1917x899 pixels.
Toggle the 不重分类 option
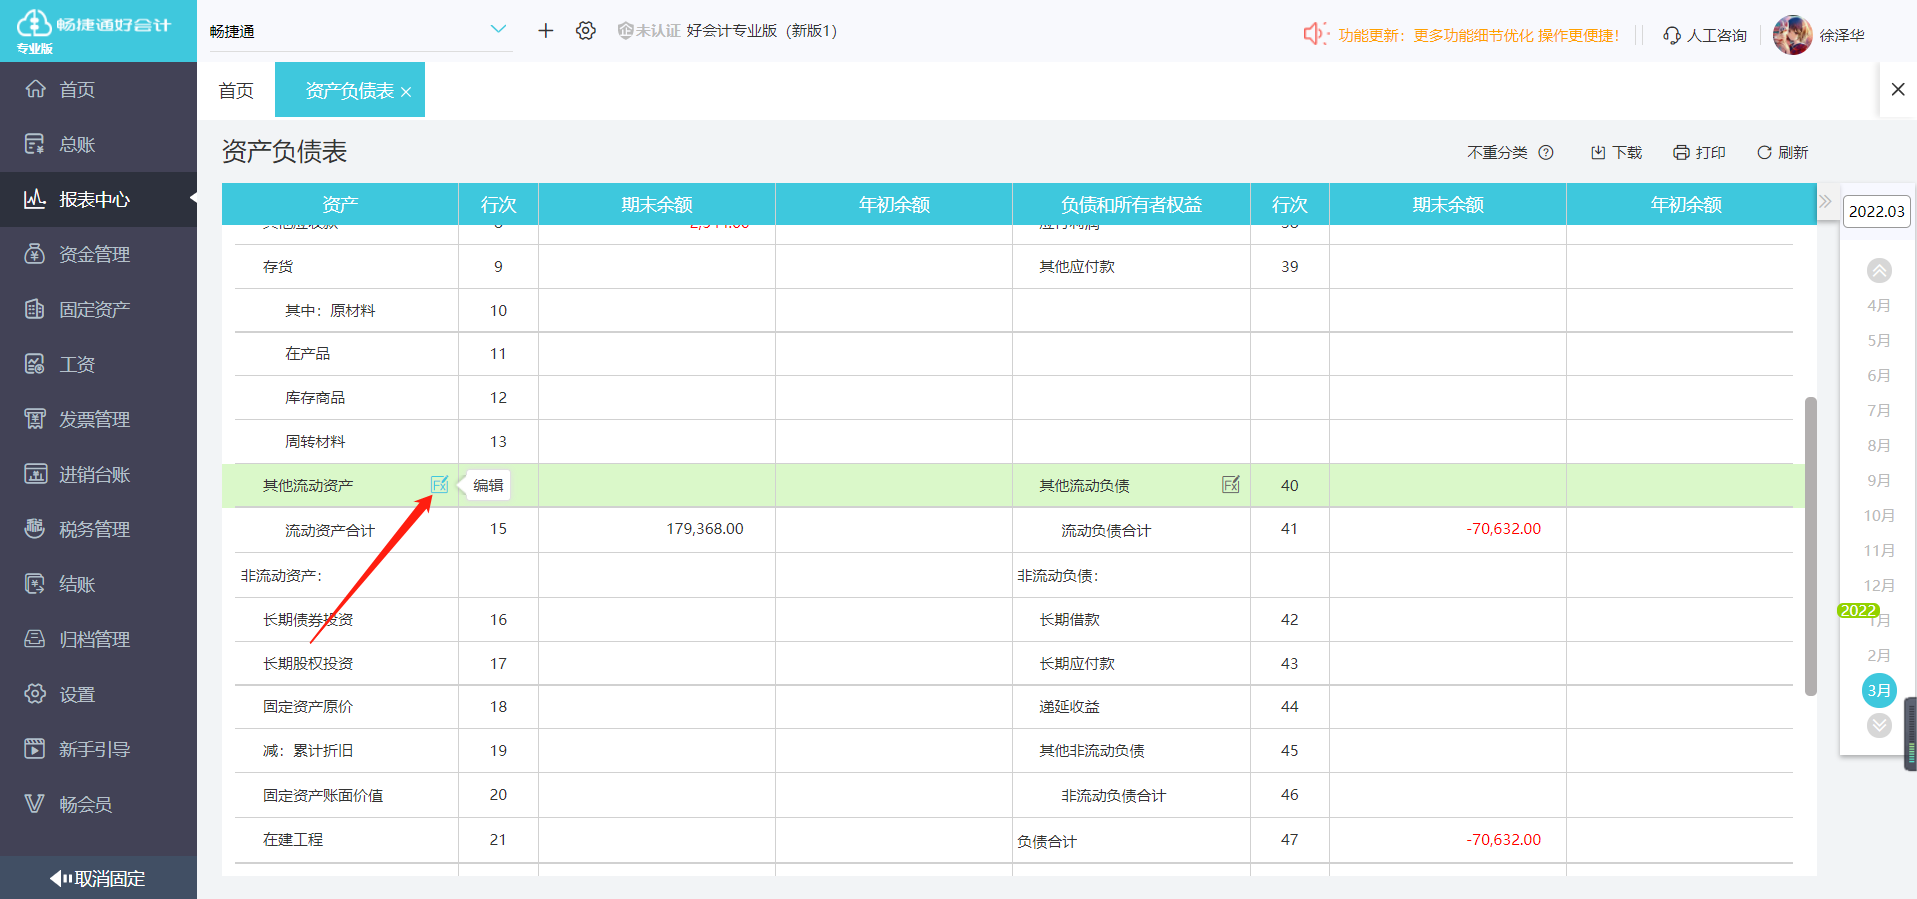coord(1497,152)
